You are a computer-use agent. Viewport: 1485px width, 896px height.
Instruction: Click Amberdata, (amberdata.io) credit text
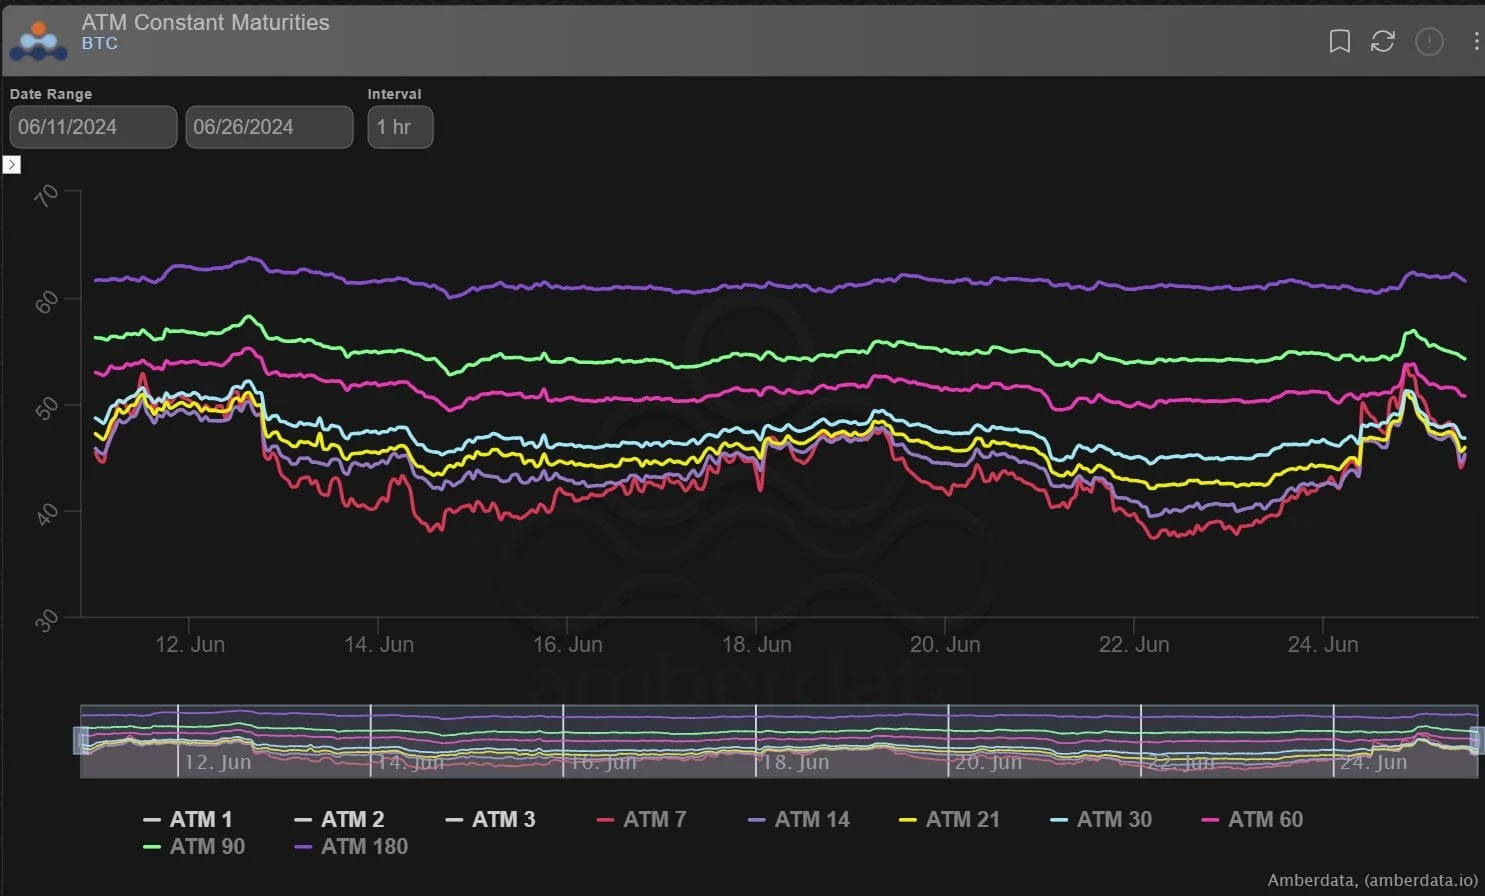[x=1372, y=880]
